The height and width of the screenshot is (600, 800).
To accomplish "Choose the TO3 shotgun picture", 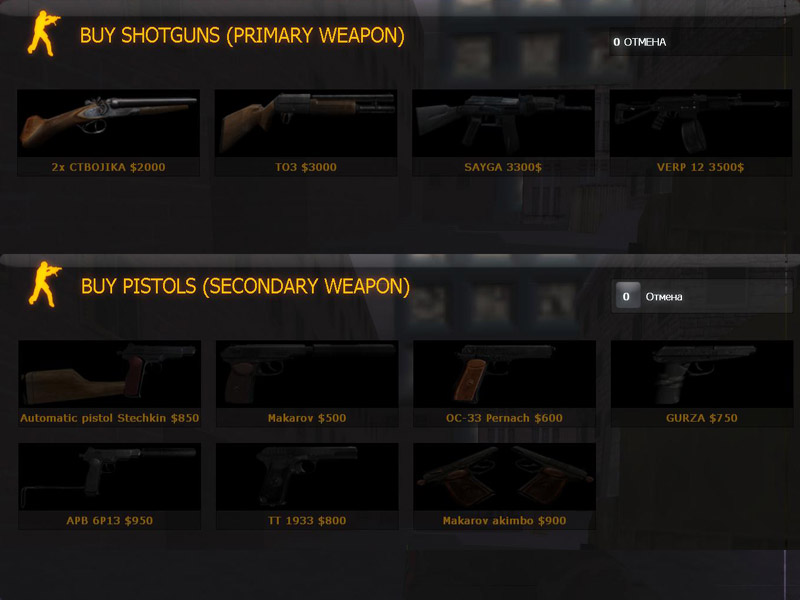I will [x=306, y=123].
